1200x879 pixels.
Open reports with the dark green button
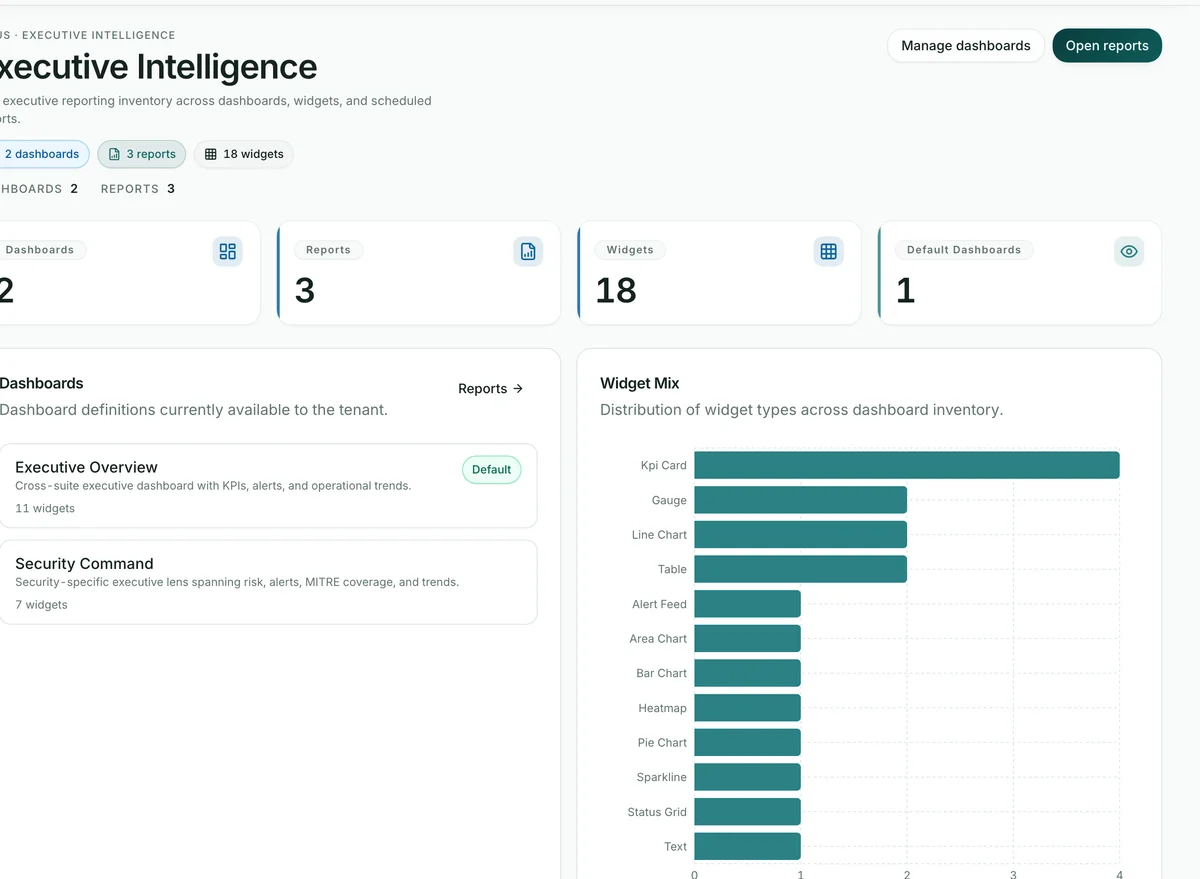point(1107,46)
